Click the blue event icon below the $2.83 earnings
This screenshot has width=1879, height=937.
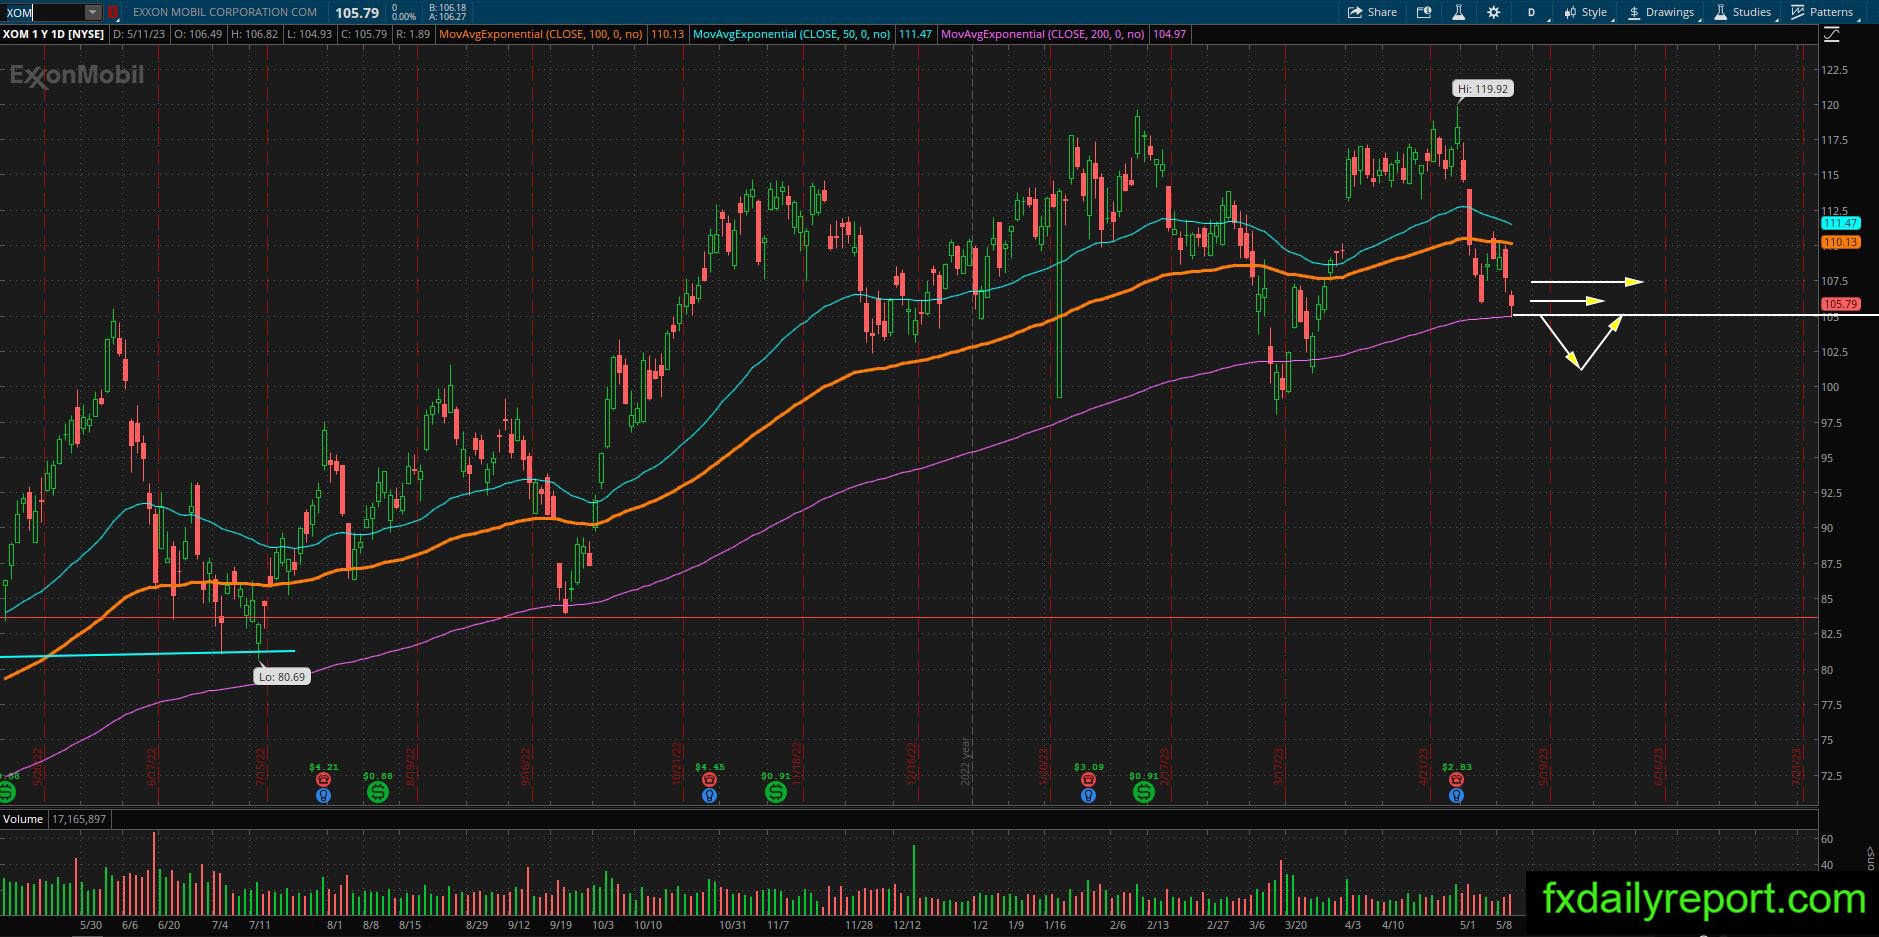point(1456,795)
